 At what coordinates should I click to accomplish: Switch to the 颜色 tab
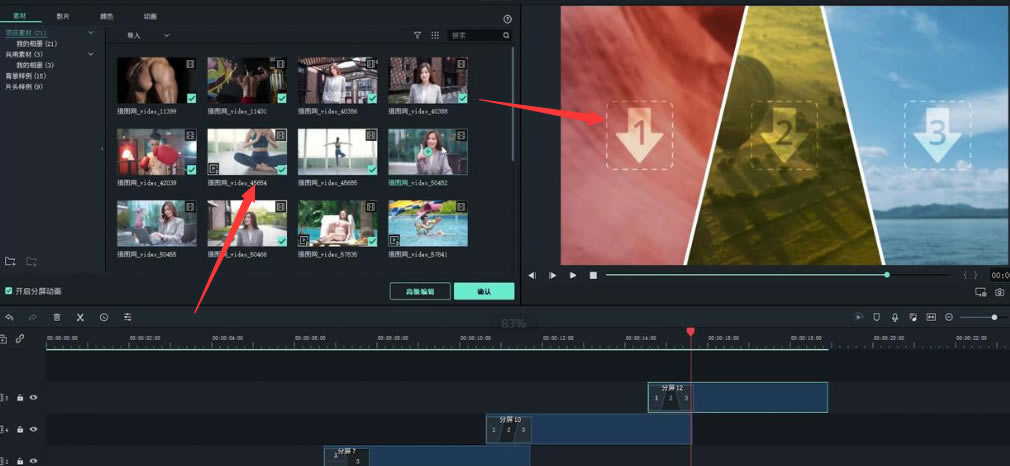pyautogui.click(x=107, y=17)
